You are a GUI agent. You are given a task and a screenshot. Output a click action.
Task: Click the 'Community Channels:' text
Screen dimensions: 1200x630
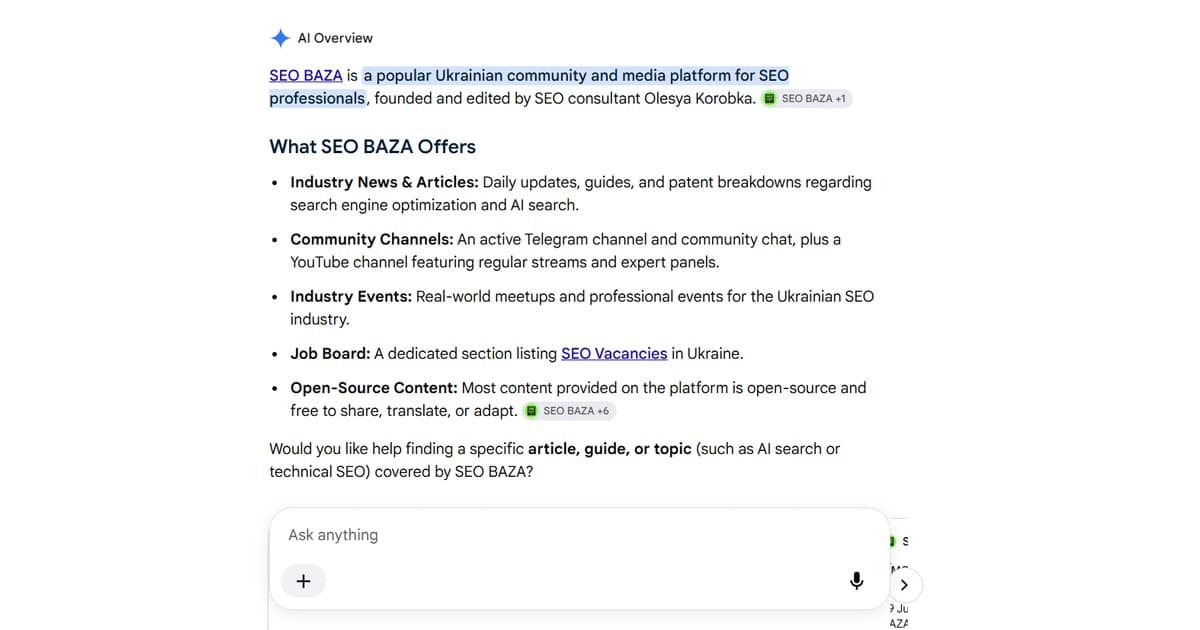coord(373,239)
